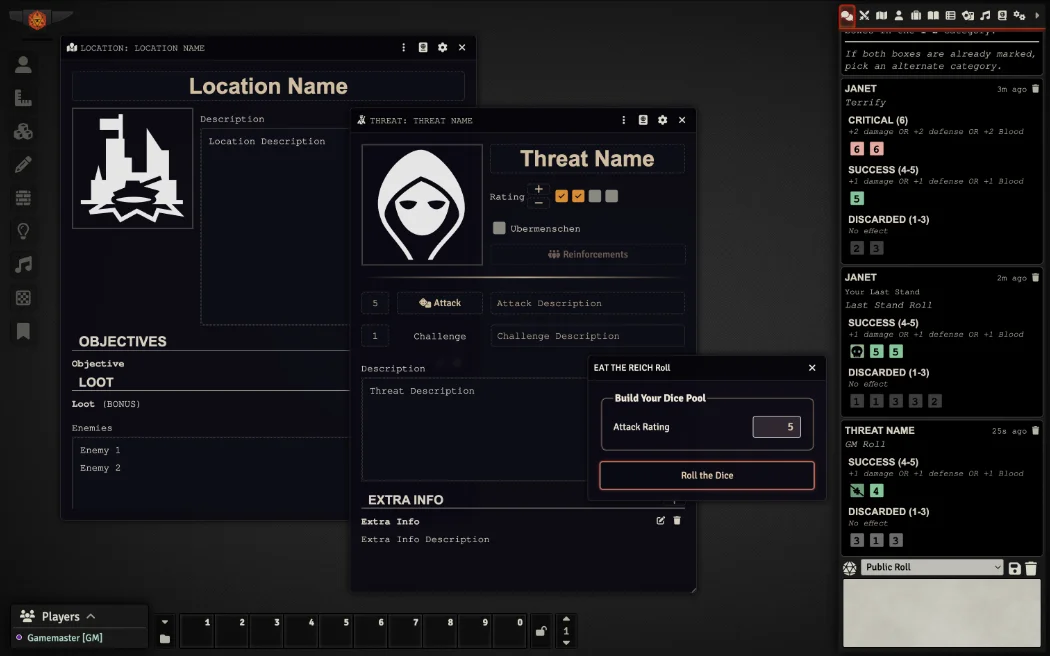Open Threat window sheet settings gear

coord(662,120)
